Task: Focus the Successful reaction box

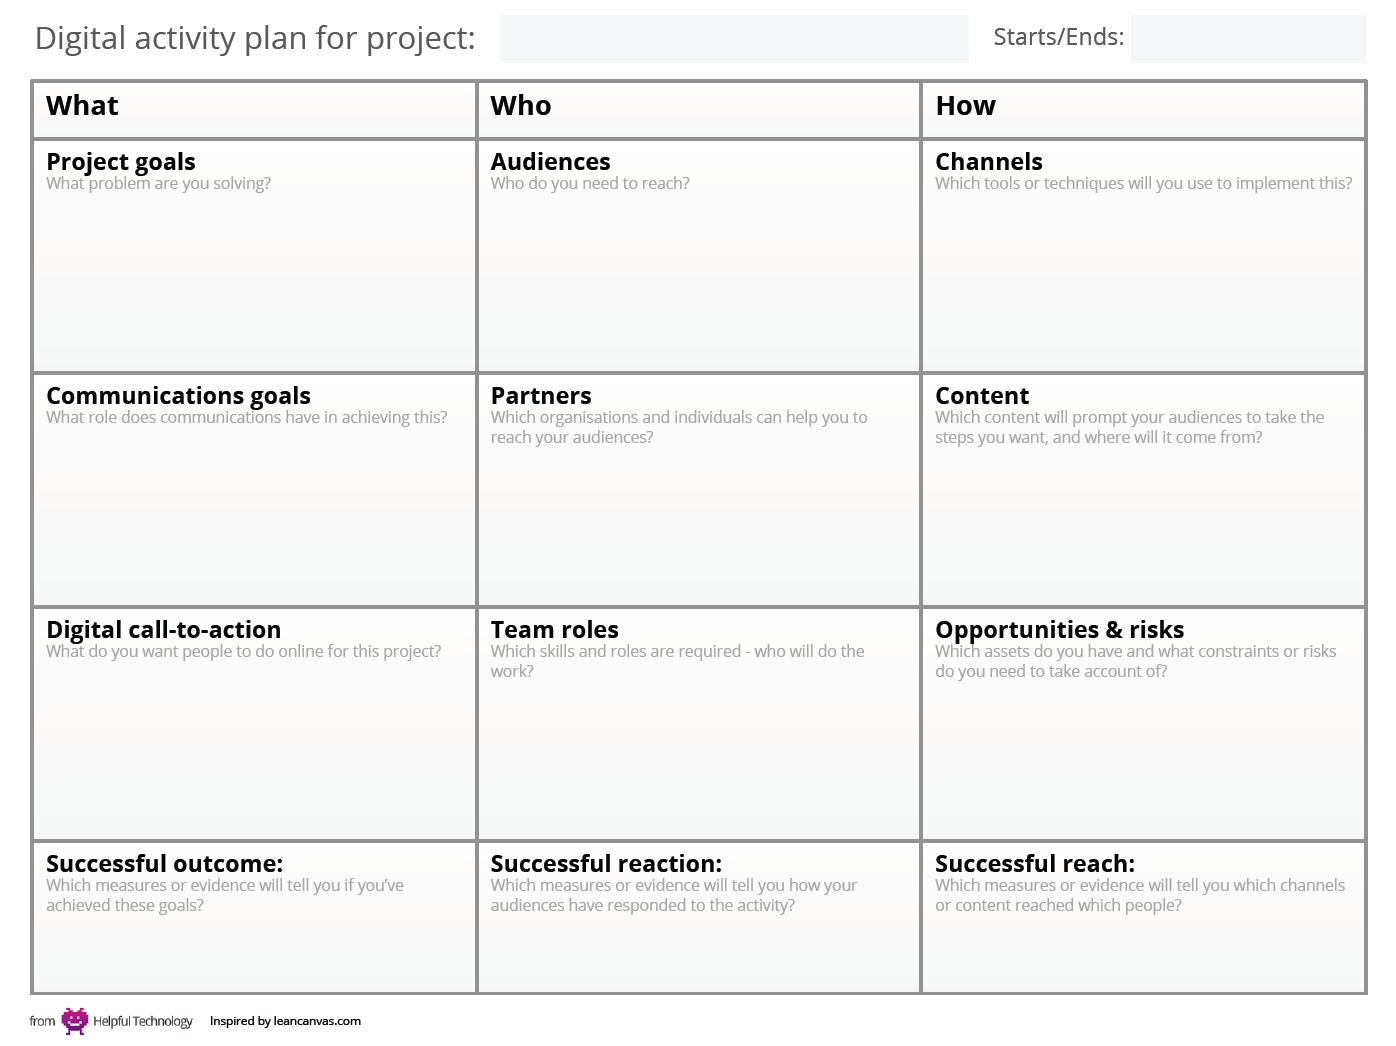Action: [x=699, y=917]
